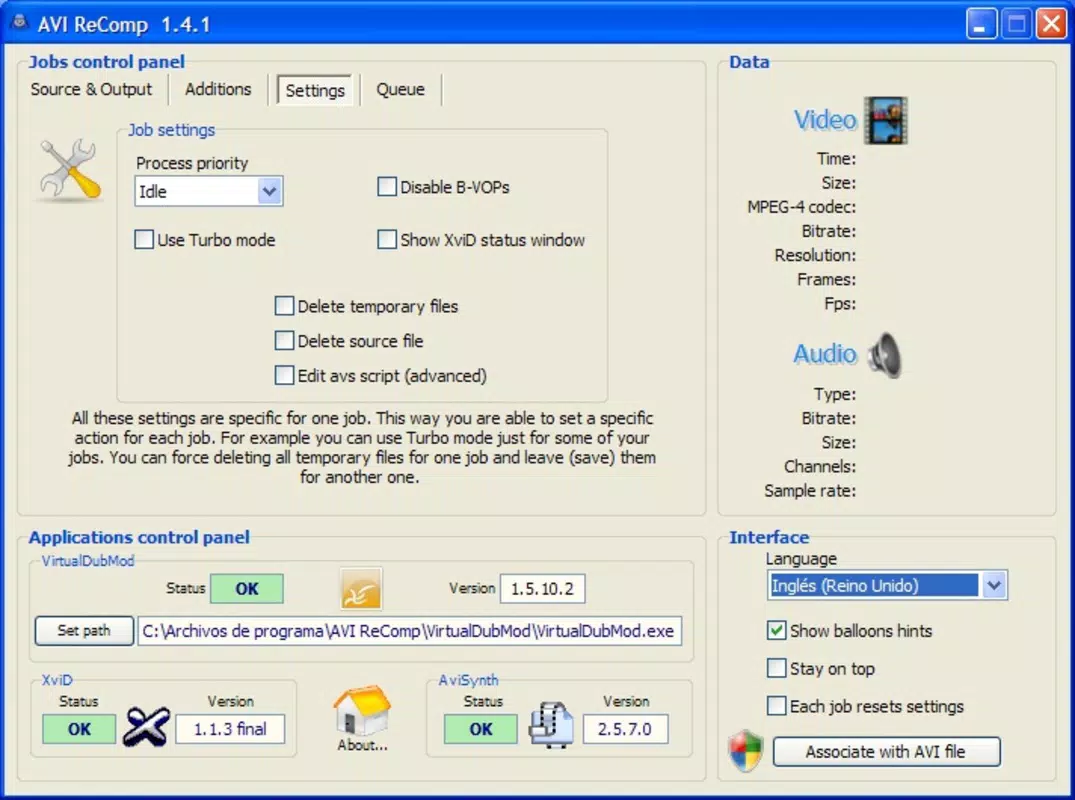1075x800 pixels.
Task: Click the VirtualDubMod path input field
Action: coord(409,631)
